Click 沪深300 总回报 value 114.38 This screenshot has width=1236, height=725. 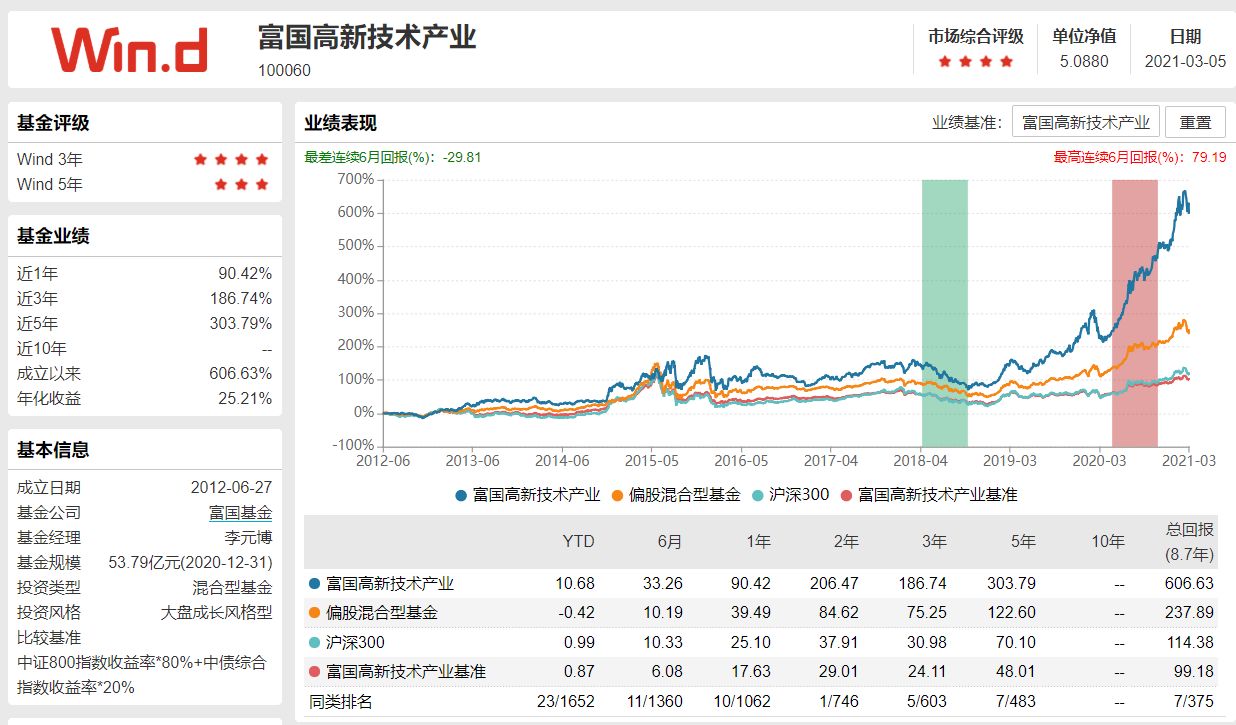tap(1189, 642)
